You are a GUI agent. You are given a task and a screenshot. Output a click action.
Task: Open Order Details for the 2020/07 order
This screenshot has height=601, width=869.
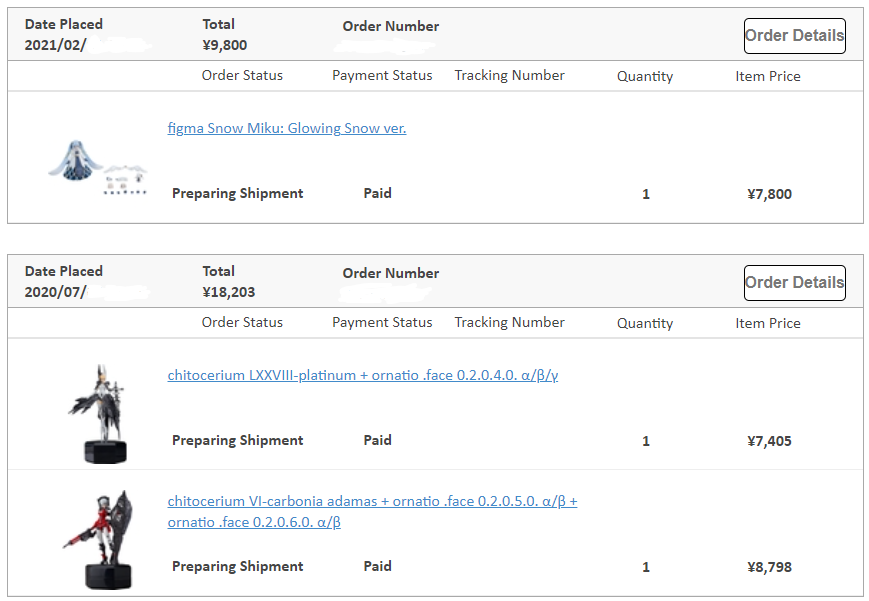[x=794, y=283]
